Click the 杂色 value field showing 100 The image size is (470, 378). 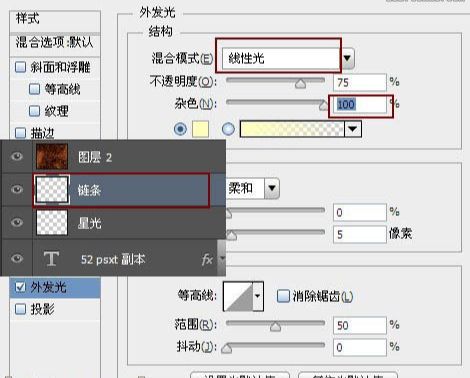coord(360,105)
